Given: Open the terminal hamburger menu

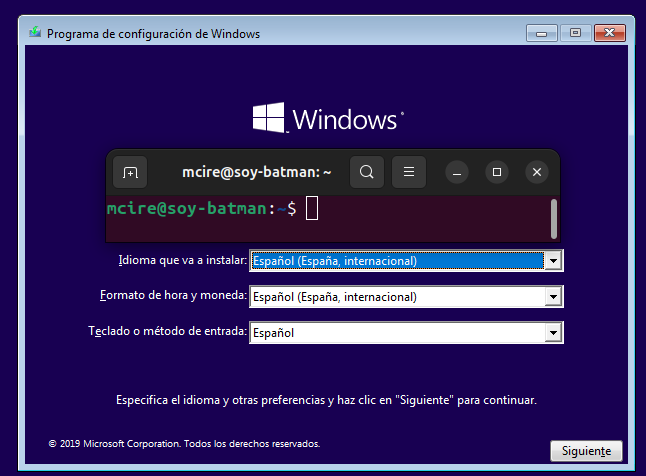Looking at the screenshot, I should pyautogui.click(x=409, y=172).
